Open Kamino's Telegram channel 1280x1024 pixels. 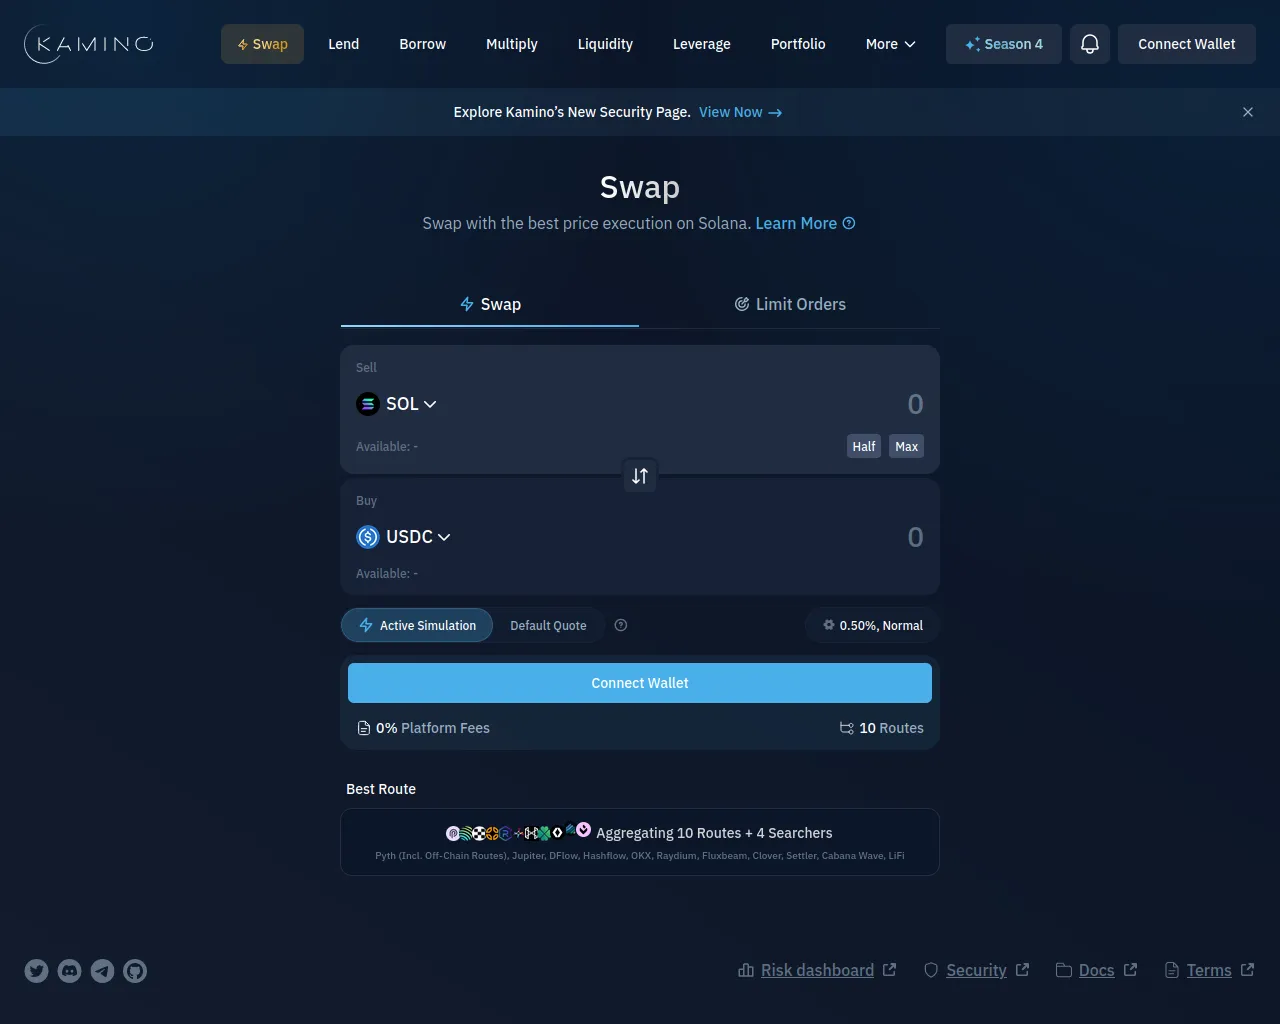tap(103, 971)
